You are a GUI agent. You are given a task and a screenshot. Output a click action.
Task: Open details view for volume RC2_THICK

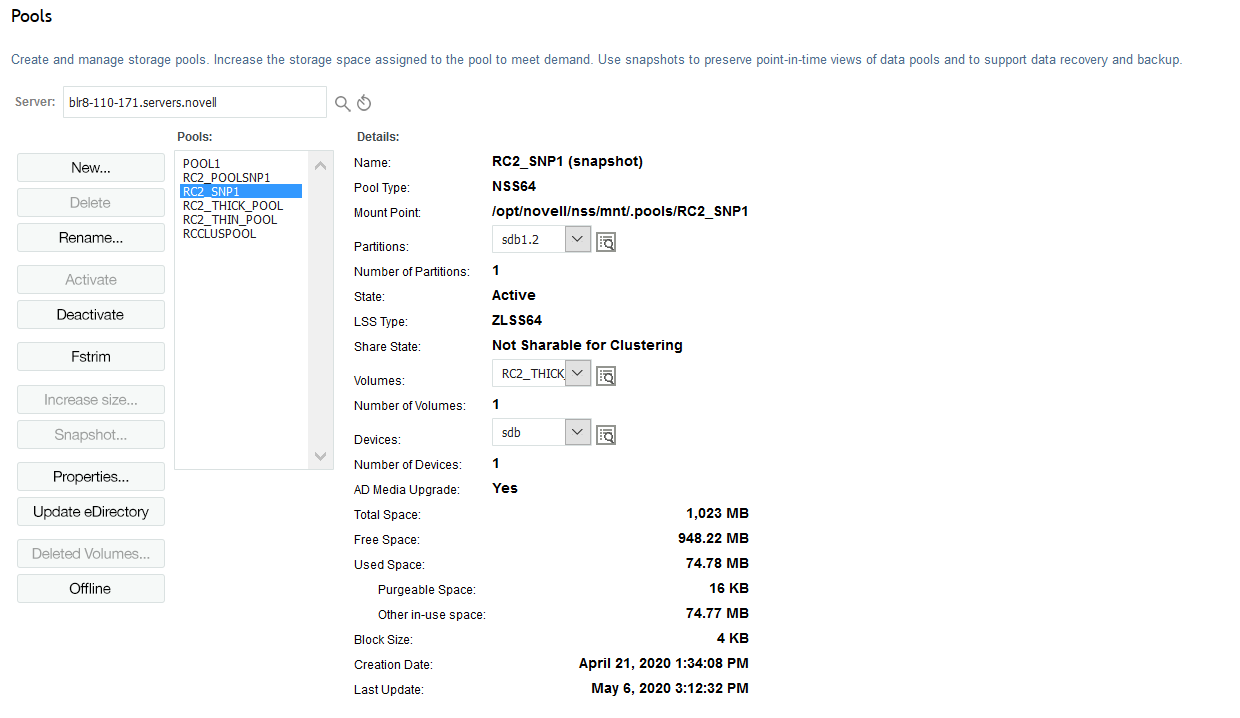pyautogui.click(x=605, y=375)
